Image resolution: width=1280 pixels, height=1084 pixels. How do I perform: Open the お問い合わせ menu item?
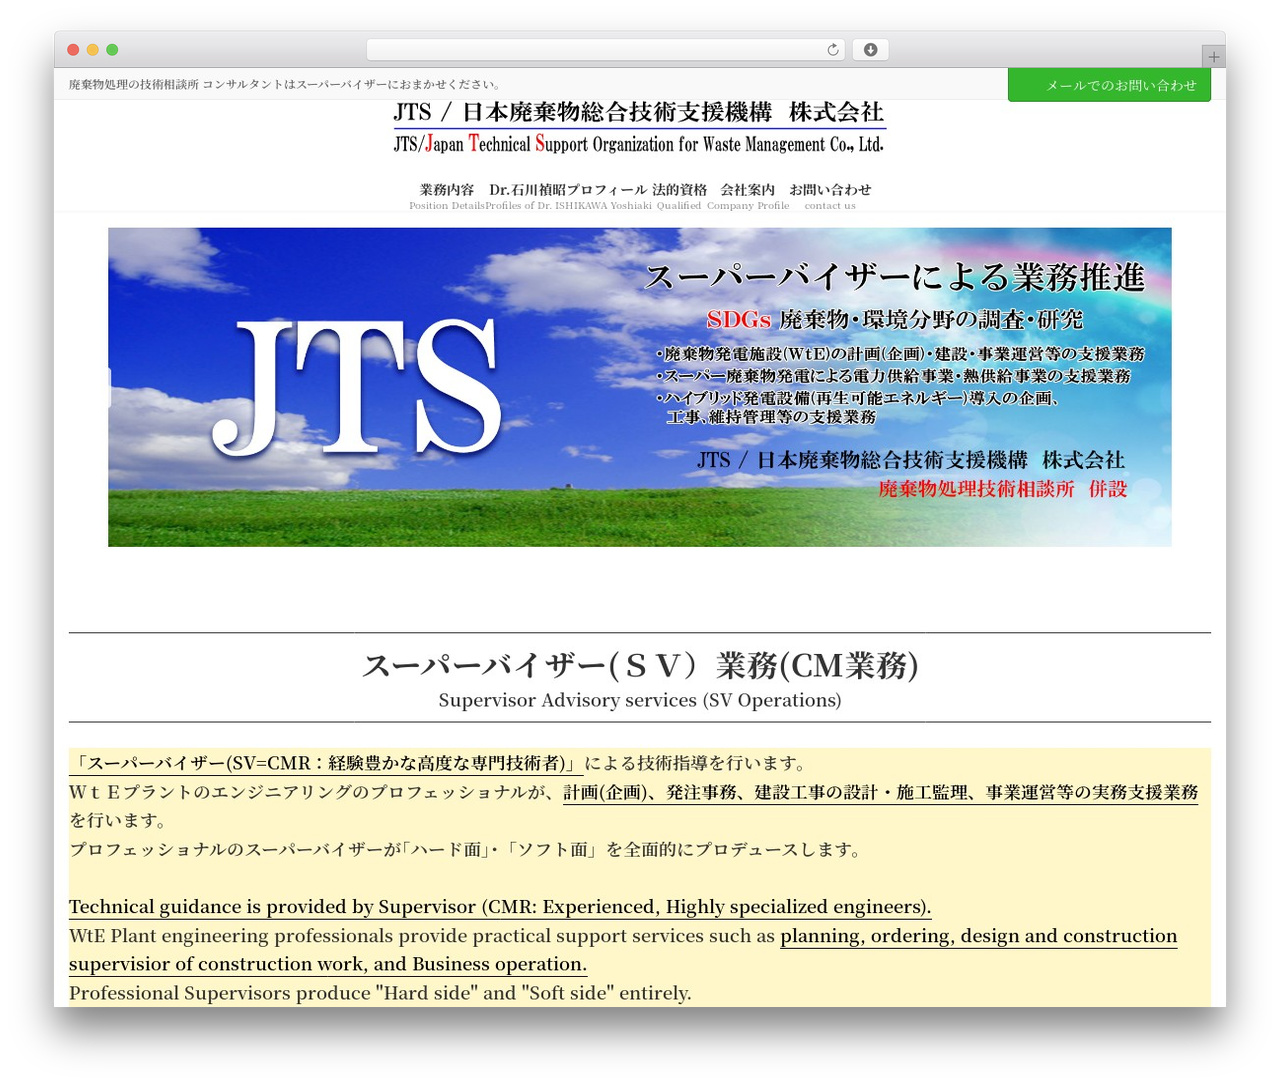830,196
